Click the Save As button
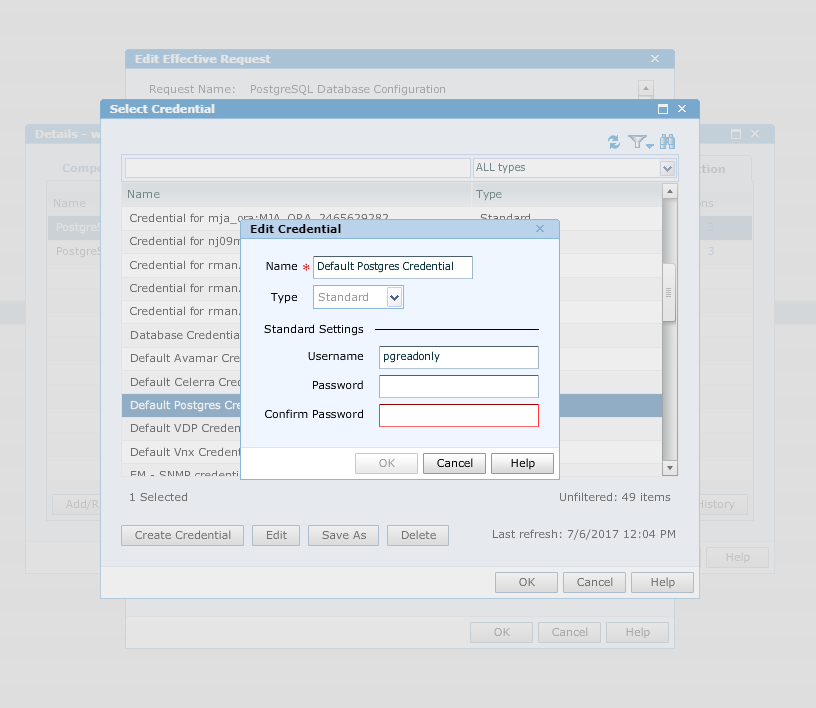Image resolution: width=816 pixels, height=708 pixels. tap(343, 535)
